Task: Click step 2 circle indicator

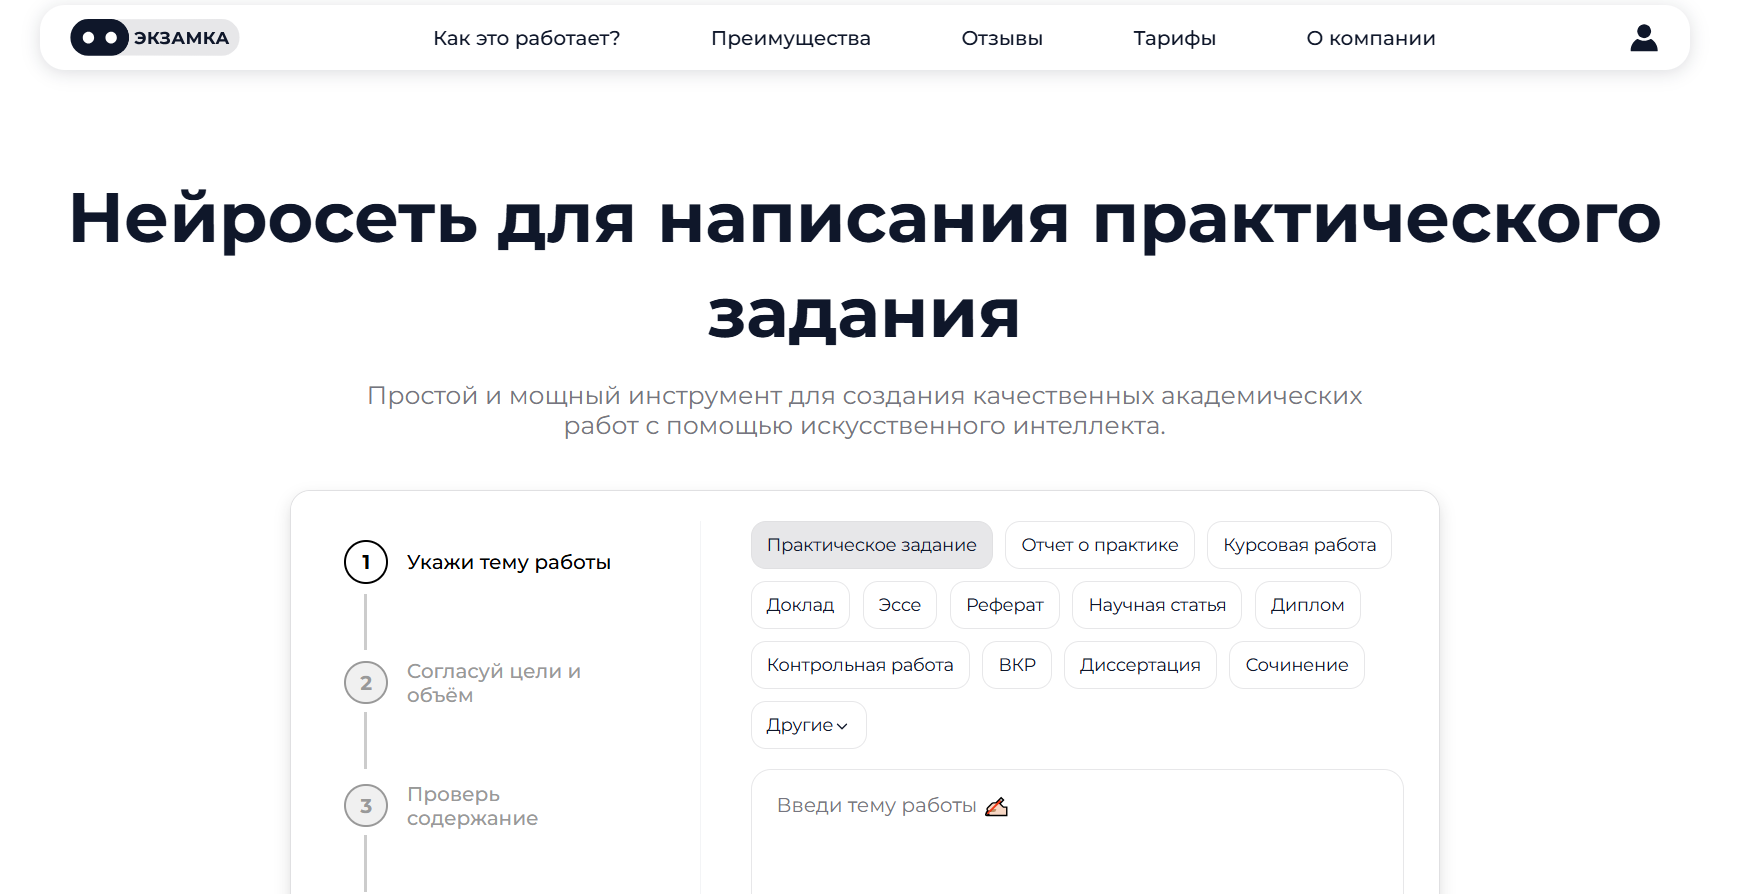Action: pos(366,683)
